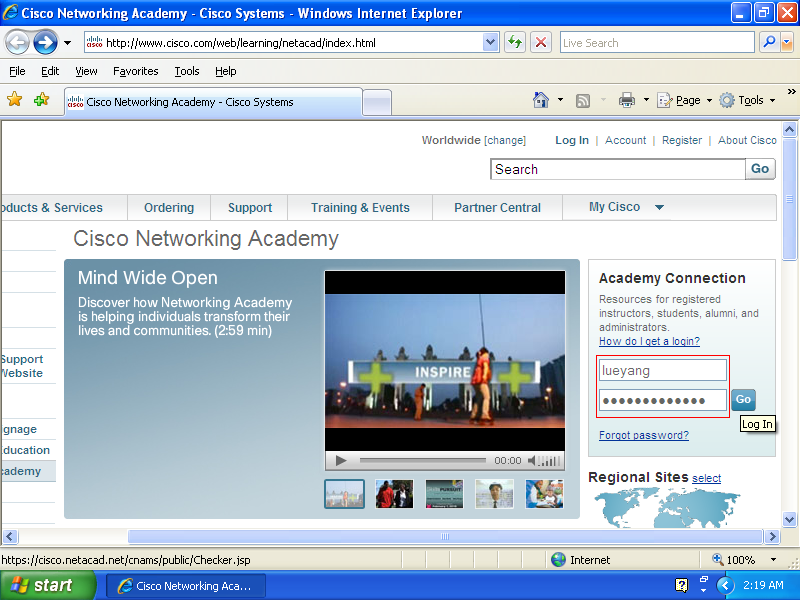Click the Regional Sites select link
This screenshot has height=600, width=800.
[706, 479]
